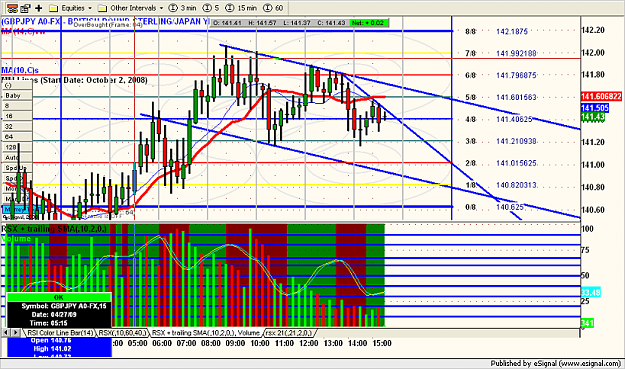Click the Published by eSignal credit text
Screen dimensions: 625x369
[556, 363]
